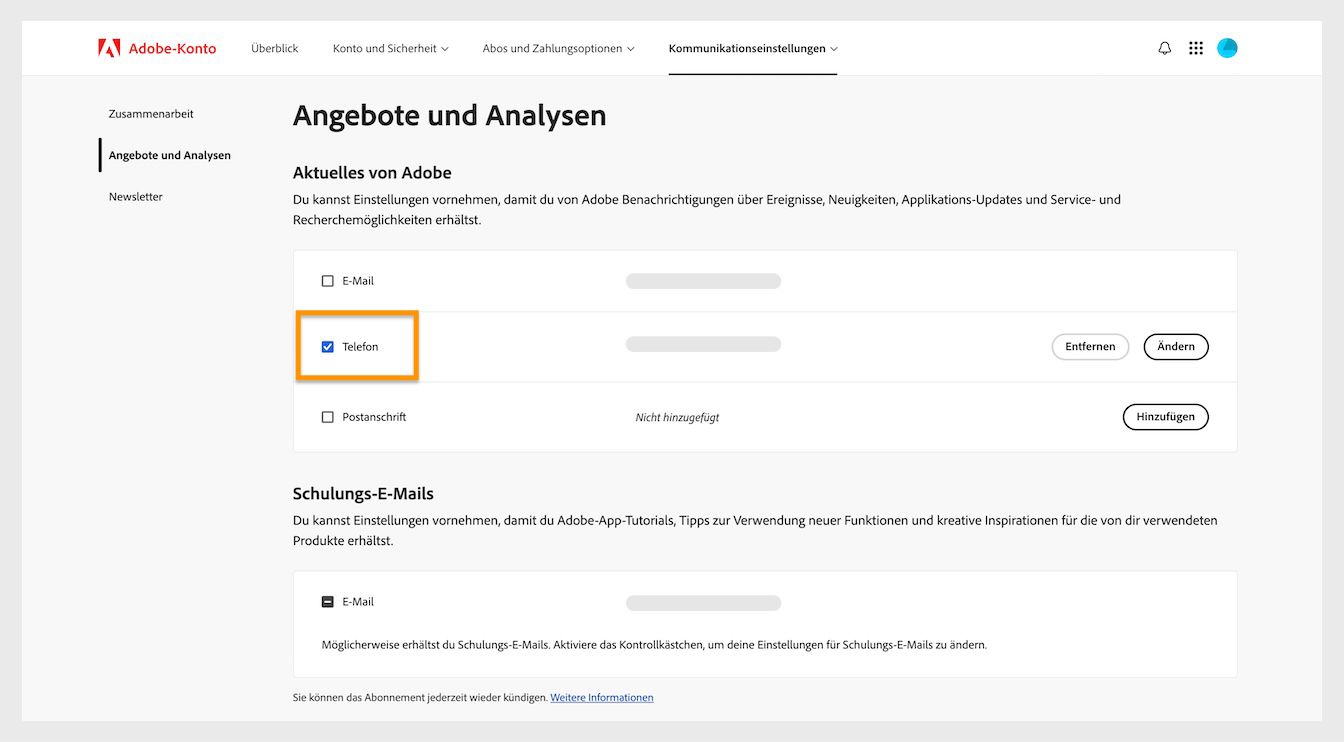Click the redacted email next to the first E-Mail checkbox
1344x742 pixels.
click(703, 282)
